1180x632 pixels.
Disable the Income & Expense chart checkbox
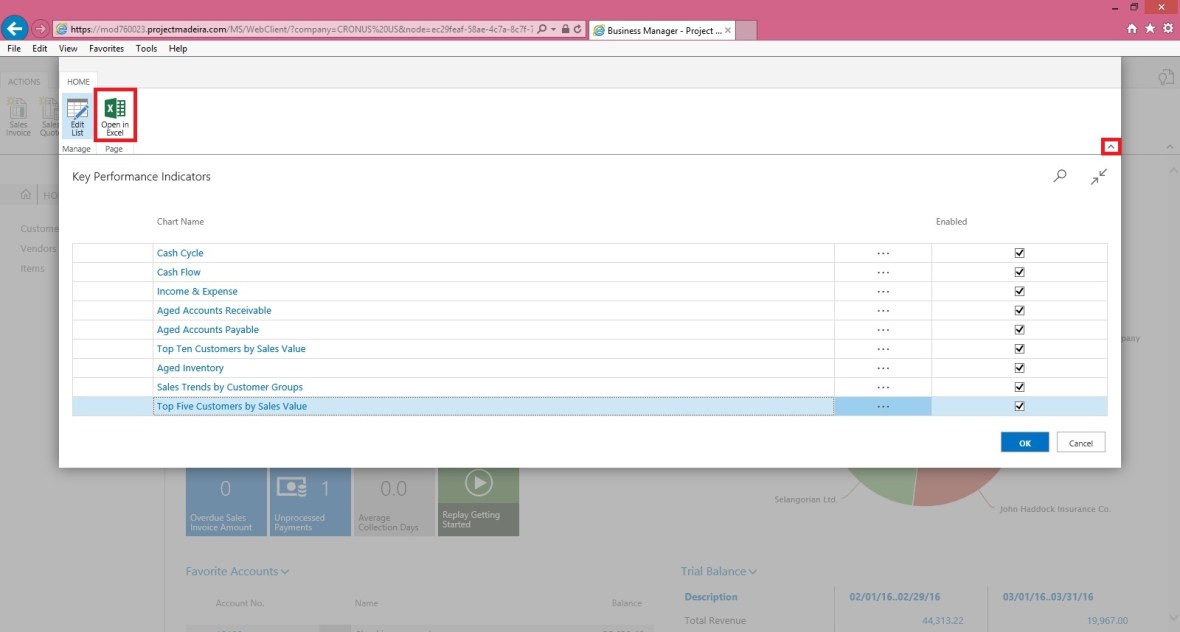coord(1019,291)
